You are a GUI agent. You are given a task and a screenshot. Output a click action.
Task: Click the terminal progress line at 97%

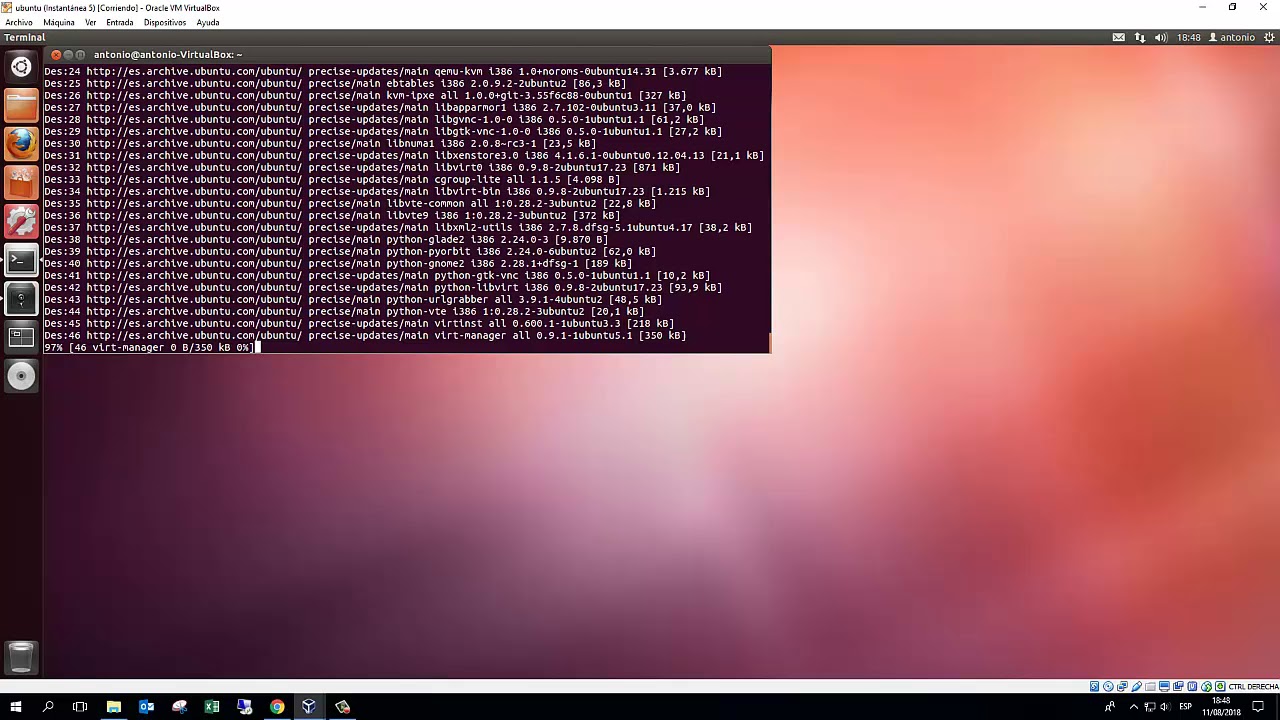[150, 347]
